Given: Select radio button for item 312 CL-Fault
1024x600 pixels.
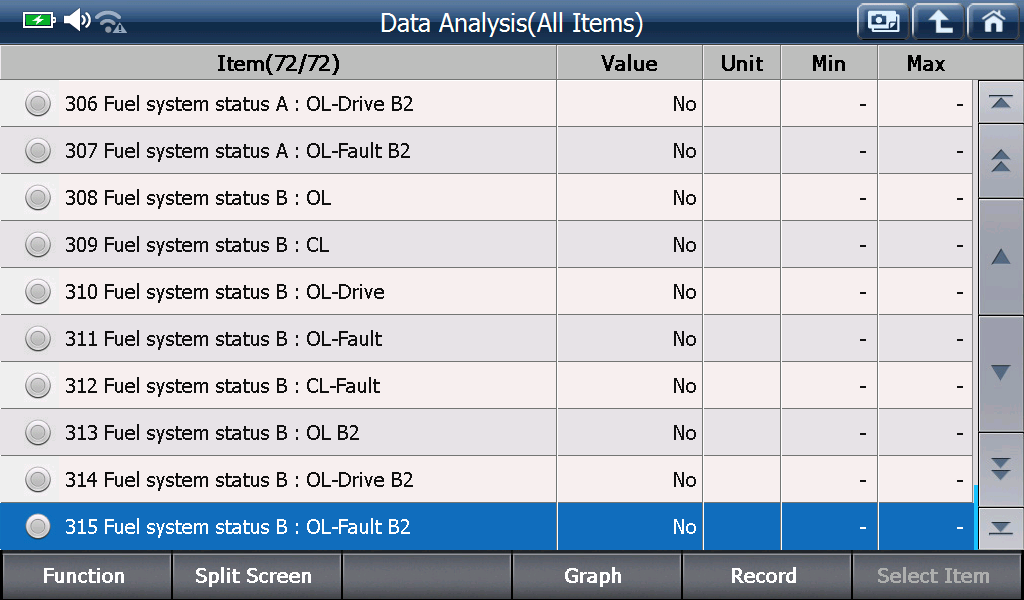Looking at the screenshot, I should click(38, 386).
